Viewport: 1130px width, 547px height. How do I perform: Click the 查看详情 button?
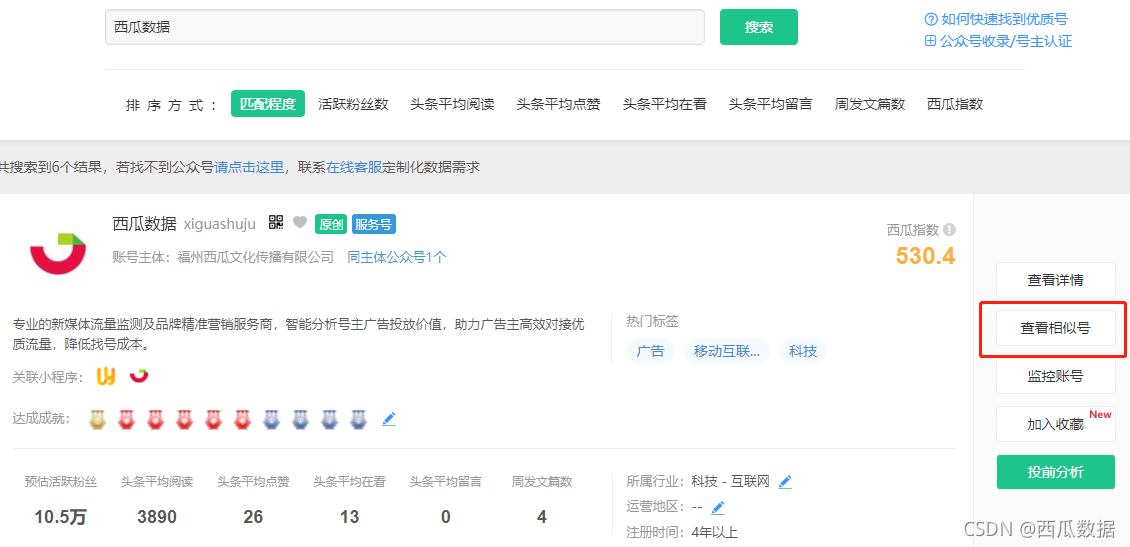[1055, 281]
